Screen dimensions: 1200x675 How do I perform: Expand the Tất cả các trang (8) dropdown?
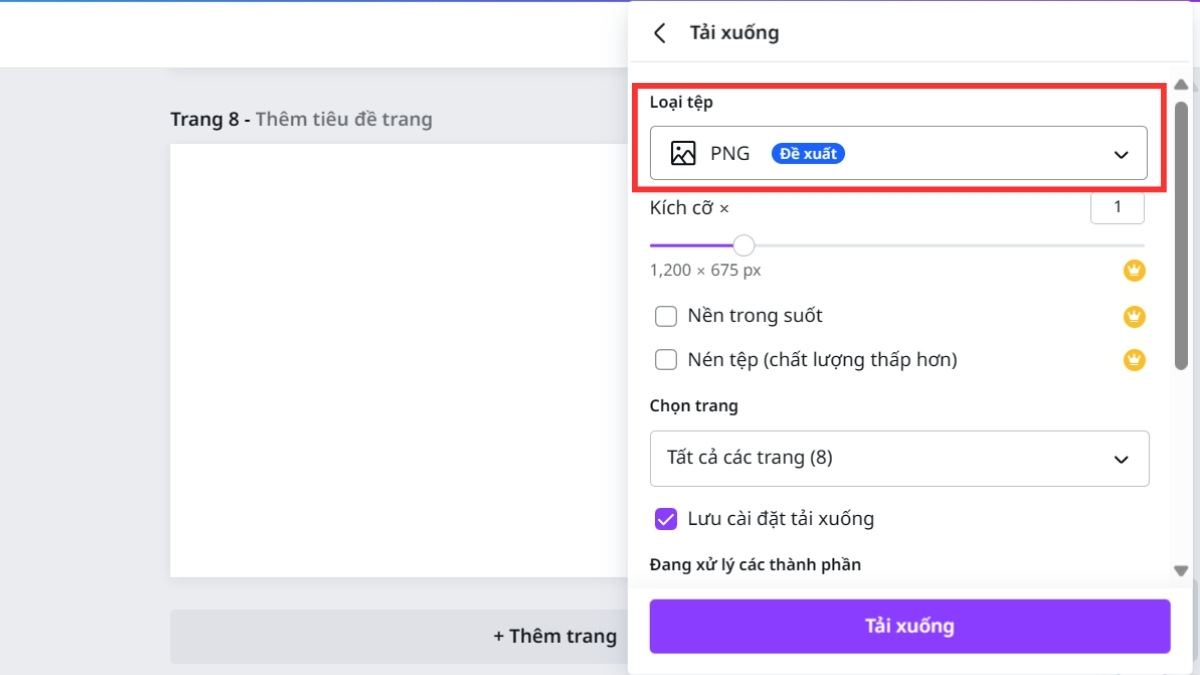click(x=898, y=458)
